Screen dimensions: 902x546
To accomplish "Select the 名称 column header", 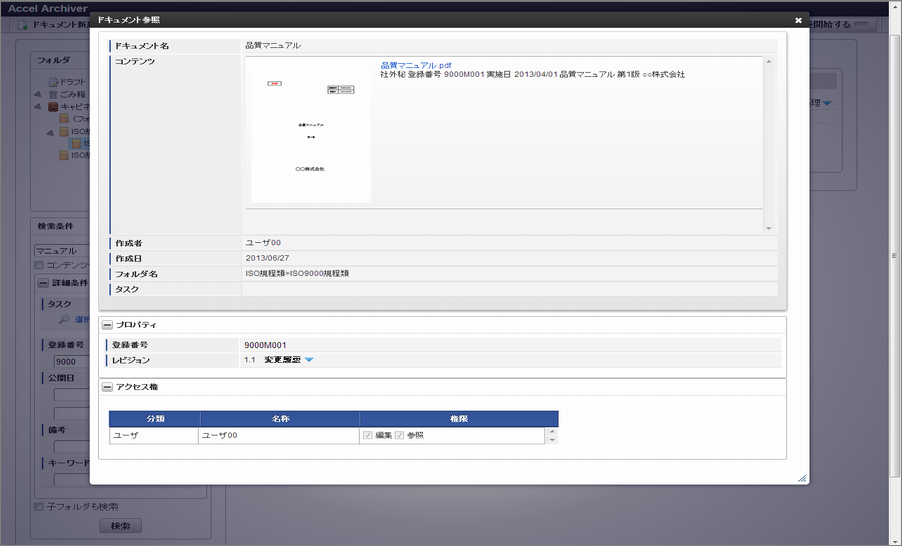I will click(280, 419).
